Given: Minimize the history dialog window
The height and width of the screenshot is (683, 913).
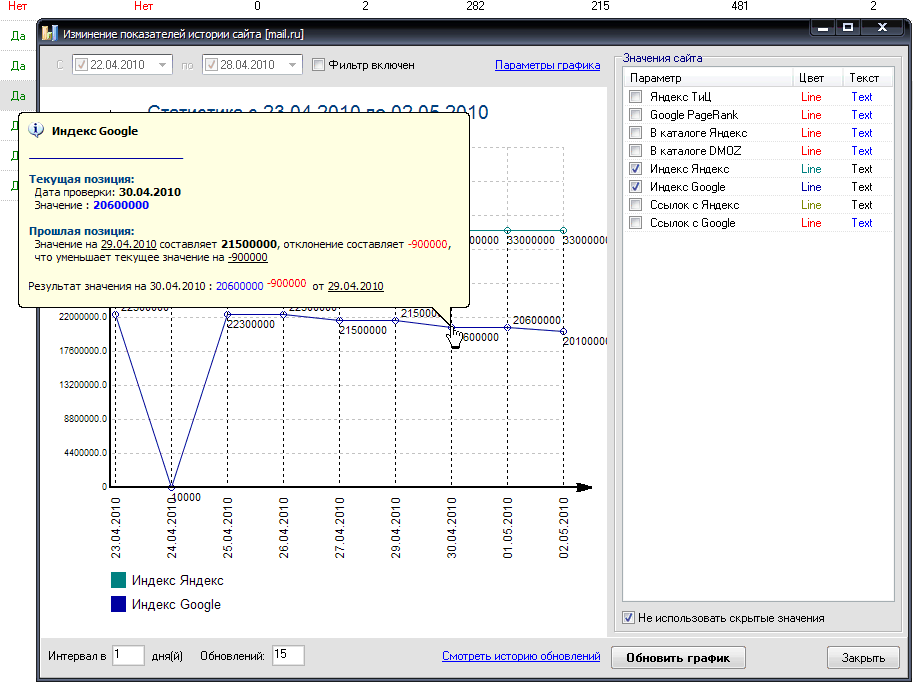Looking at the screenshot, I should pyautogui.click(x=822, y=28).
